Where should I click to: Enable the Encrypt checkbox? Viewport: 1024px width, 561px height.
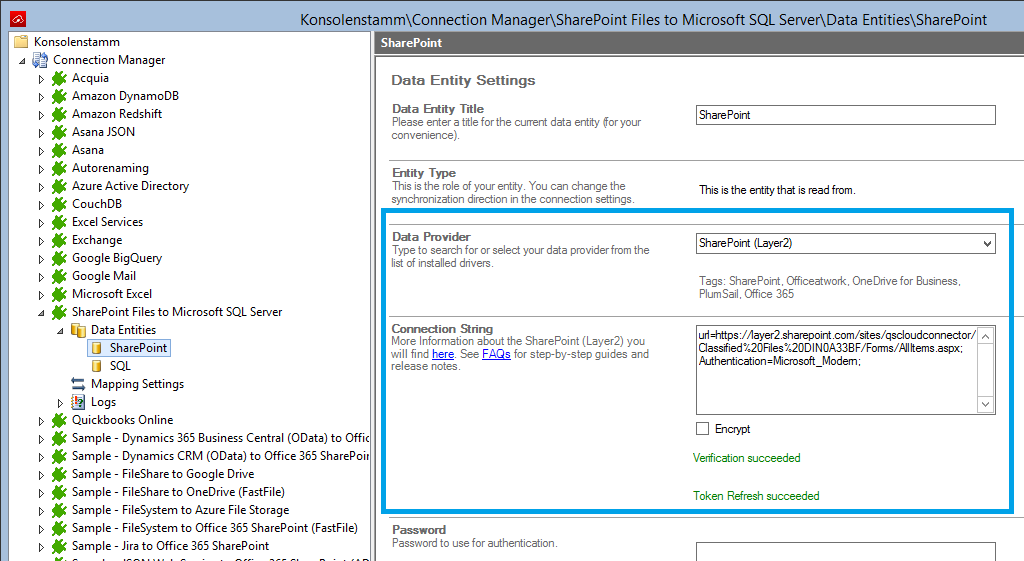(702, 429)
